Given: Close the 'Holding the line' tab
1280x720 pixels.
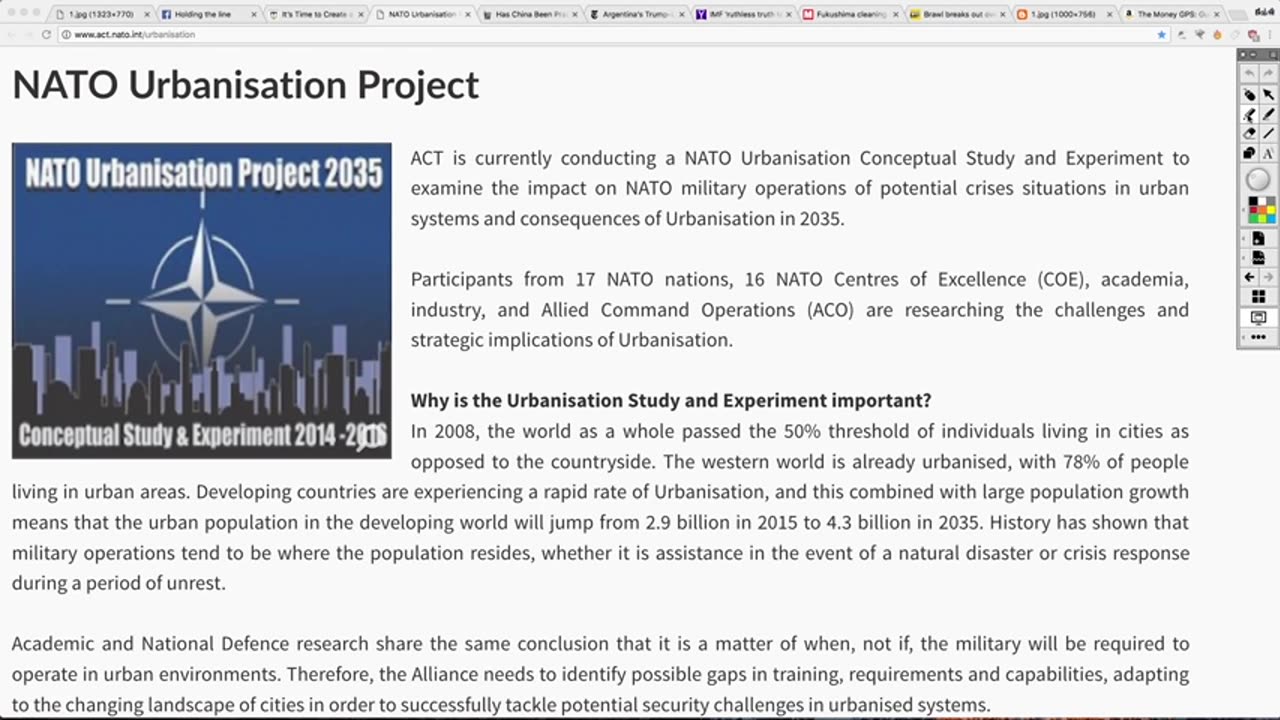Looking at the screenshot, I should (253, 14).
